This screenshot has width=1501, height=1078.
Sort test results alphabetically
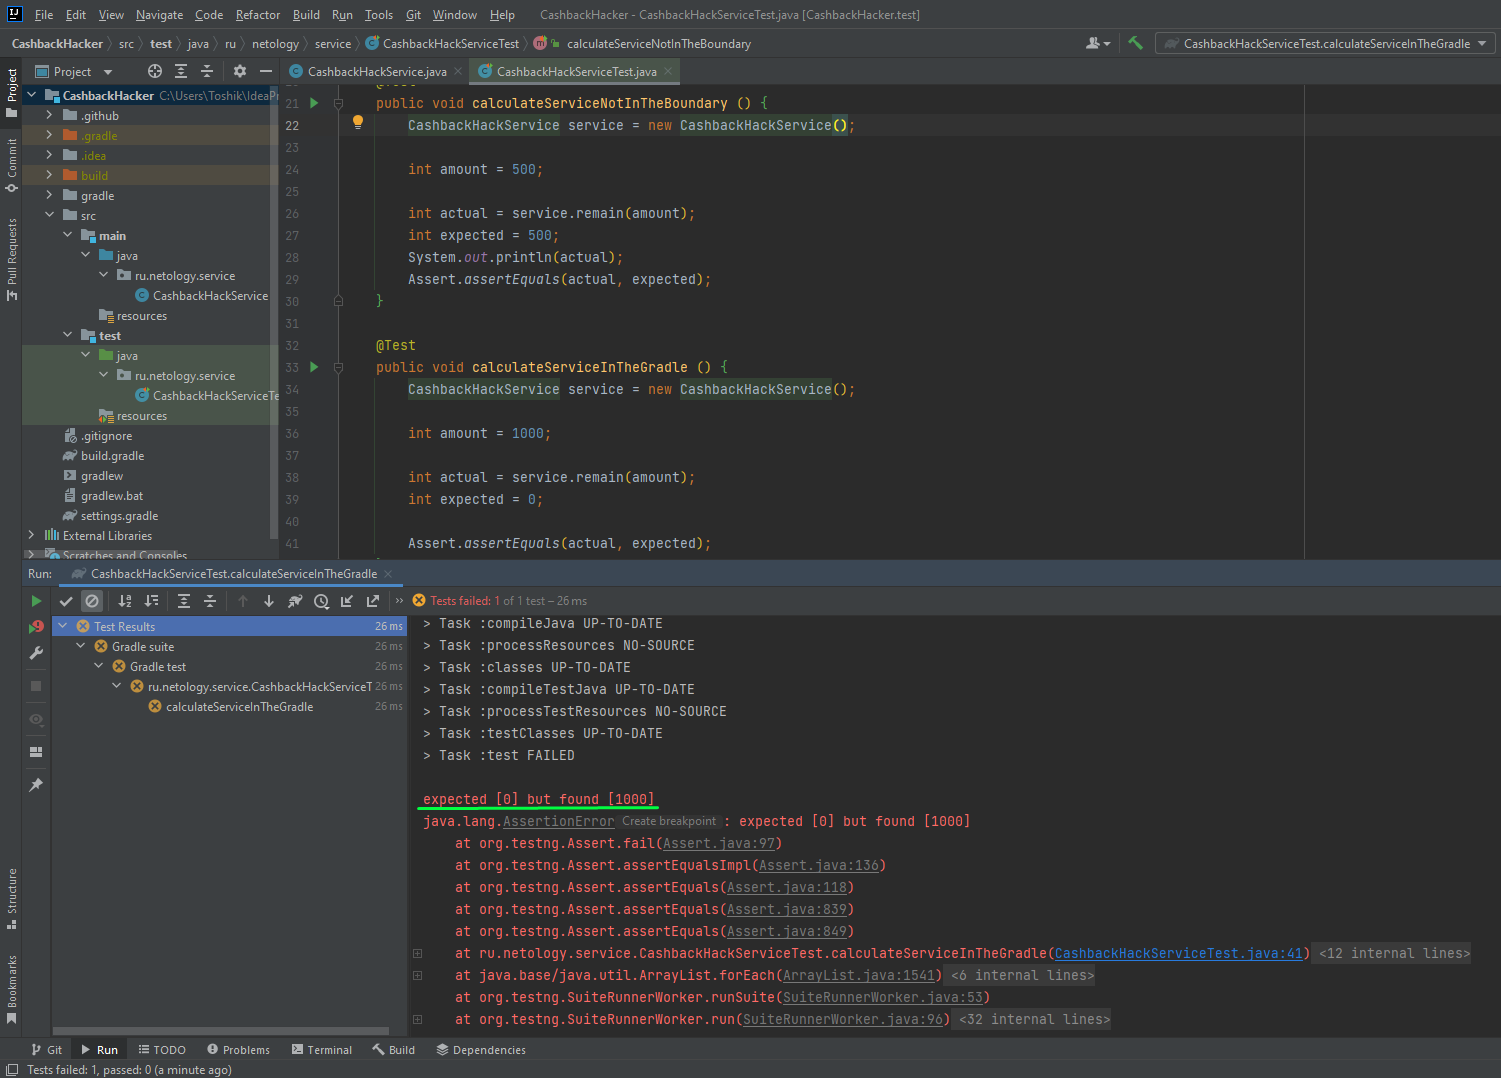click(x=125, y=601)
